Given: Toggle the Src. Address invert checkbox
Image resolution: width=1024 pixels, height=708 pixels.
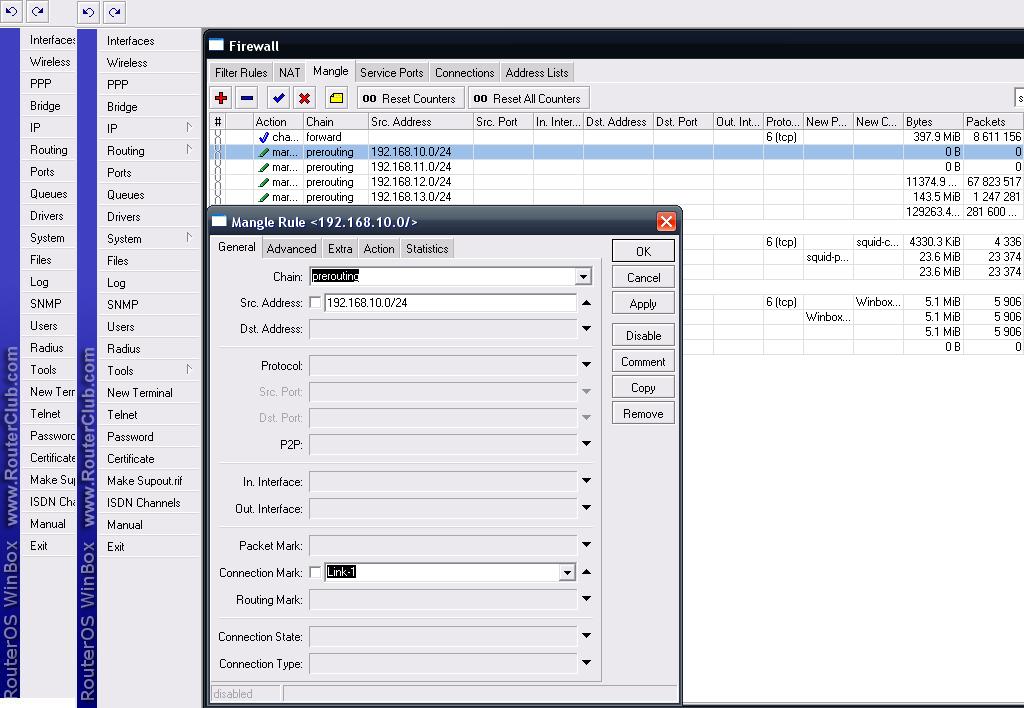Looking at the screenshot, I should point(315,302).
